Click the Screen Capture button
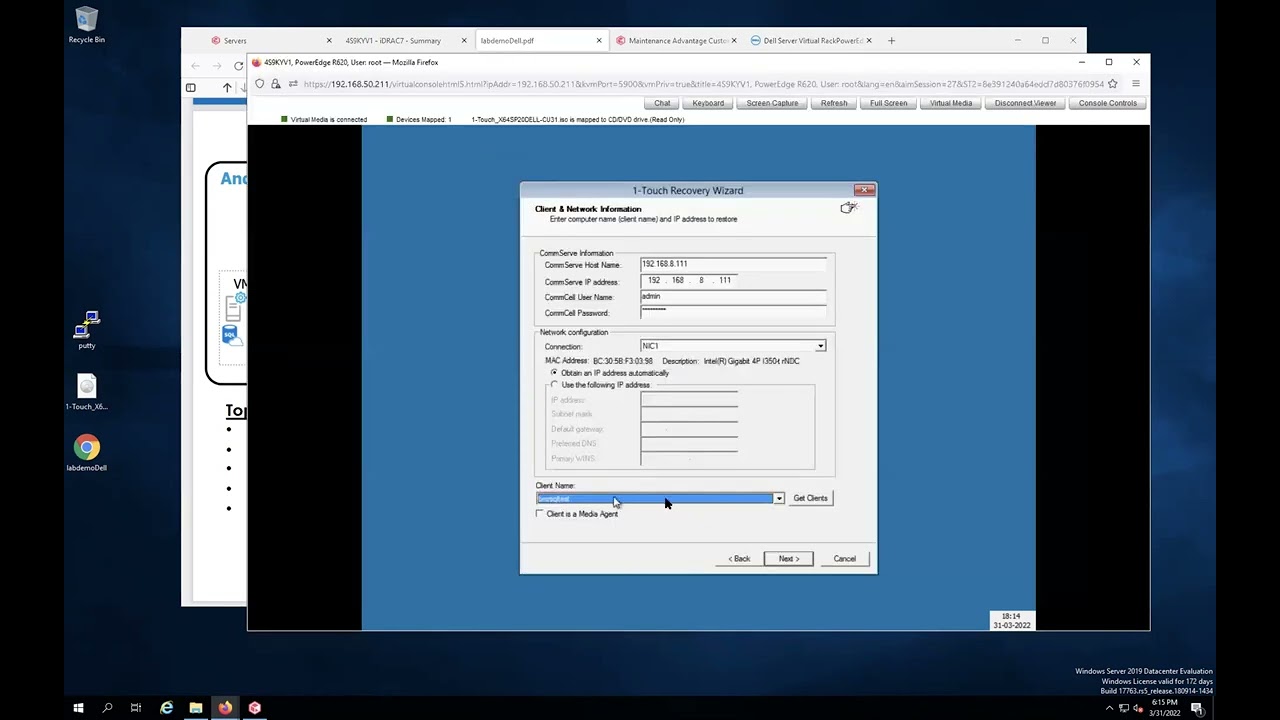The image size is (1280, 720). click(772, 103)
